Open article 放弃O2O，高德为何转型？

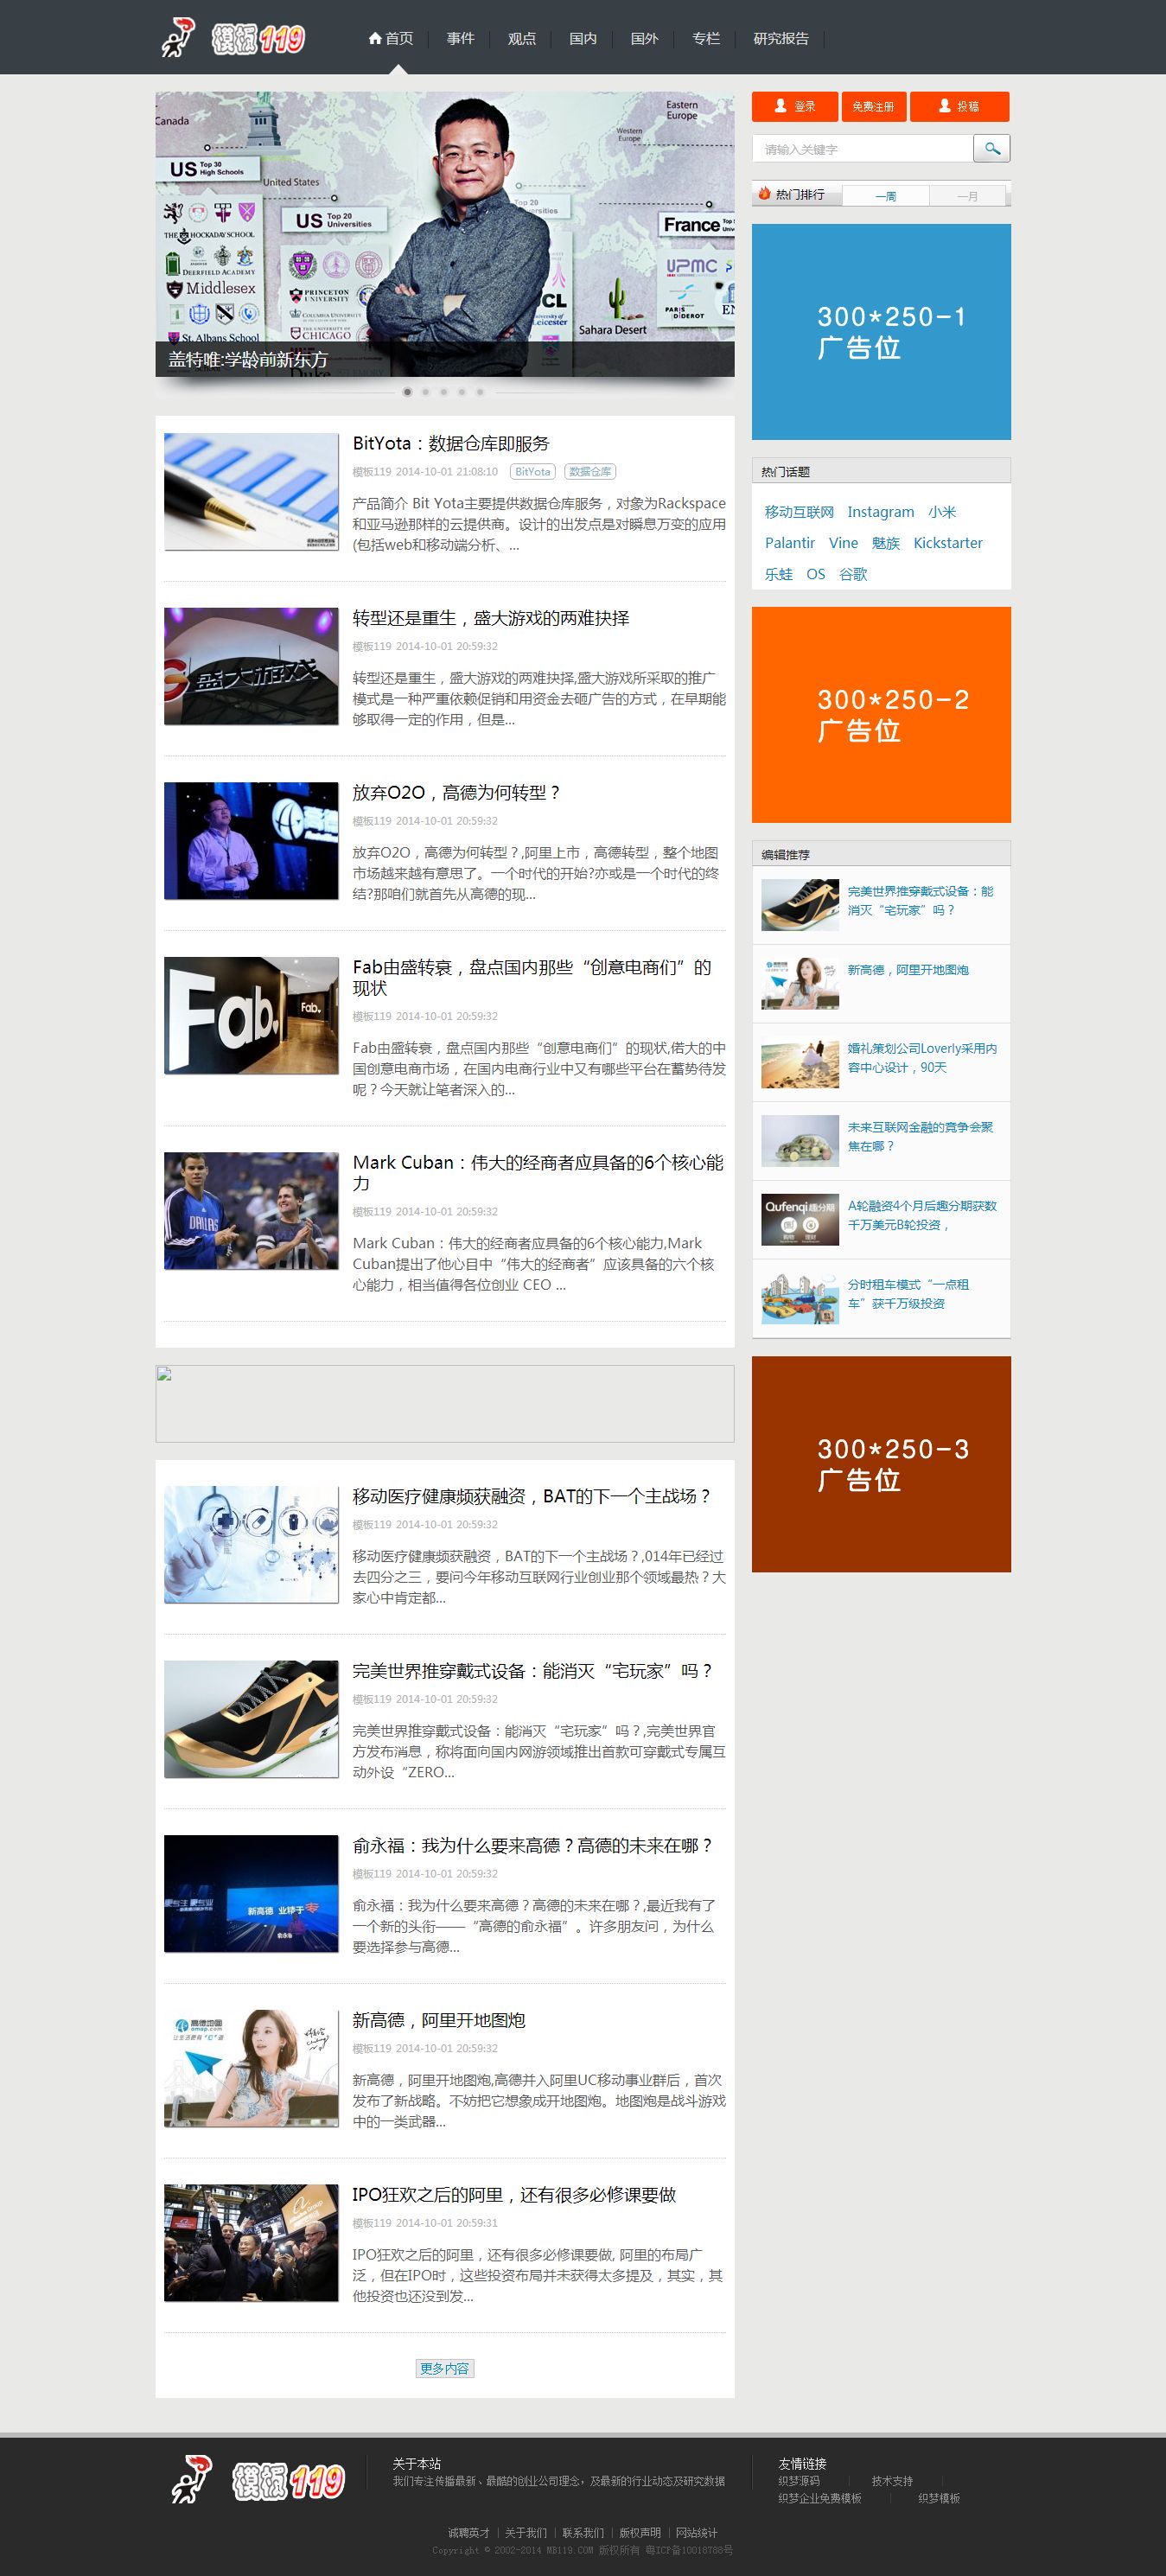(457, 793)
